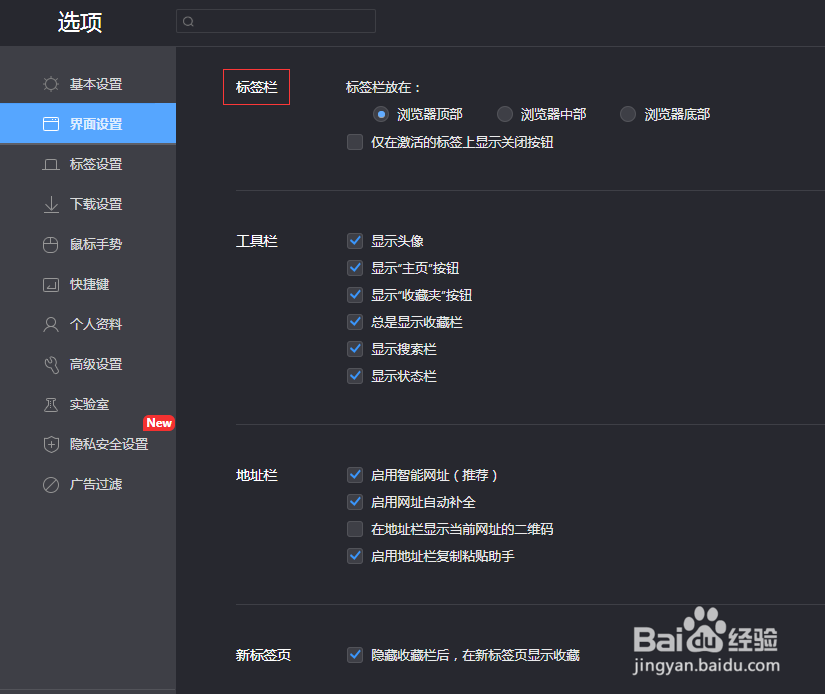Uncheck 显示头像 in the 工具栏 section

click(x=355, y=240)
